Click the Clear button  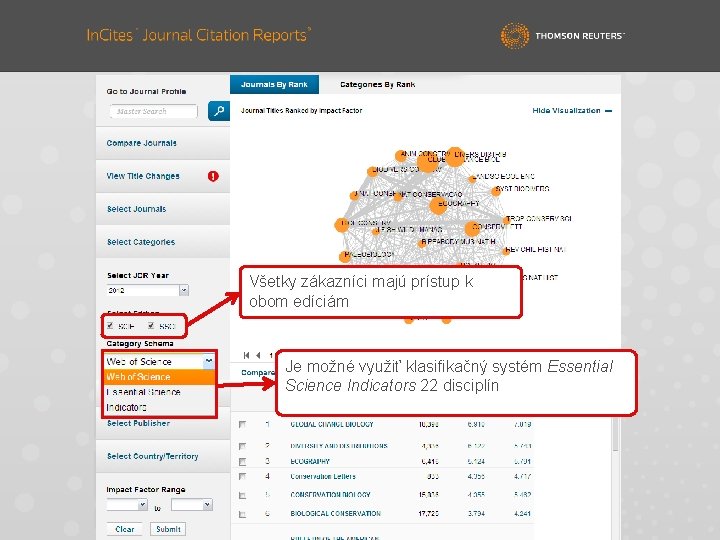[124, 529]
